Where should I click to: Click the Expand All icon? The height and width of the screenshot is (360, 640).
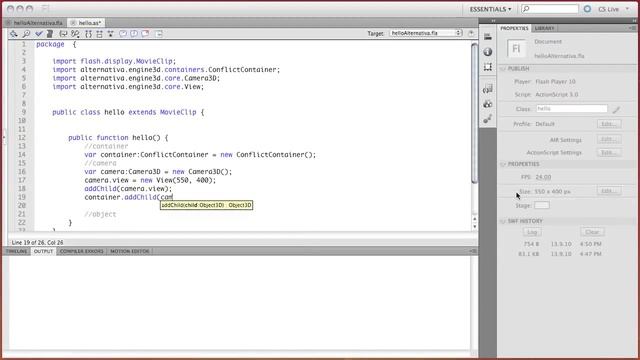(x=111, y=34)
